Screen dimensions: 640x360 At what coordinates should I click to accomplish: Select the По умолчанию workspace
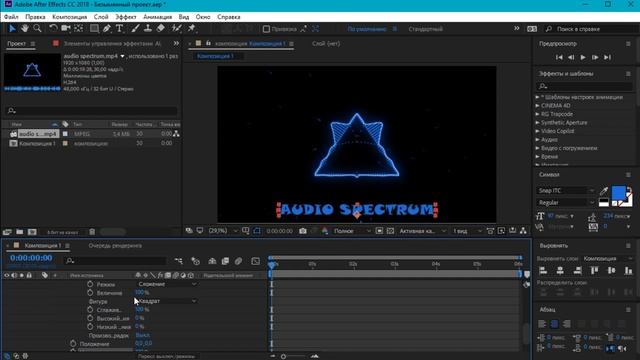(x=367, y=29)
